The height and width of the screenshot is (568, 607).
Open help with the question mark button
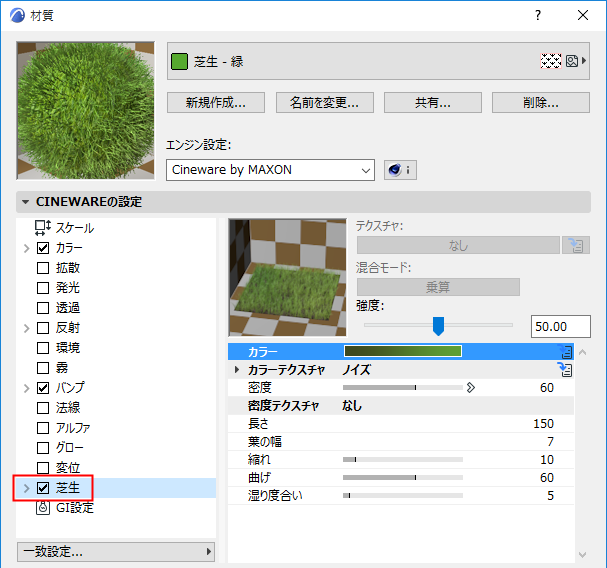pos(538,15)
